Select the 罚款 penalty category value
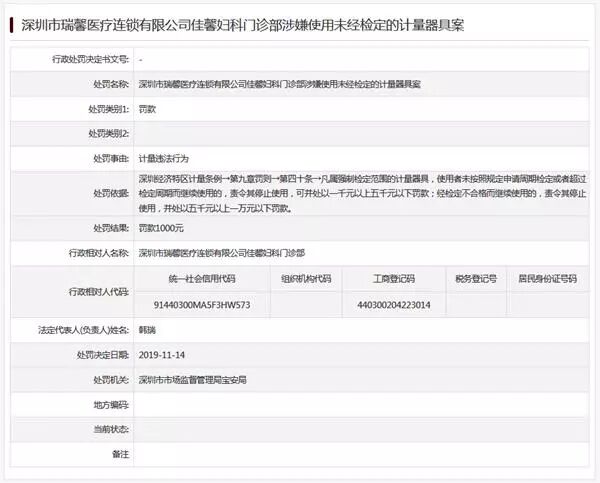This screenshot has height=483, width=600. click(x=147, y=109)
